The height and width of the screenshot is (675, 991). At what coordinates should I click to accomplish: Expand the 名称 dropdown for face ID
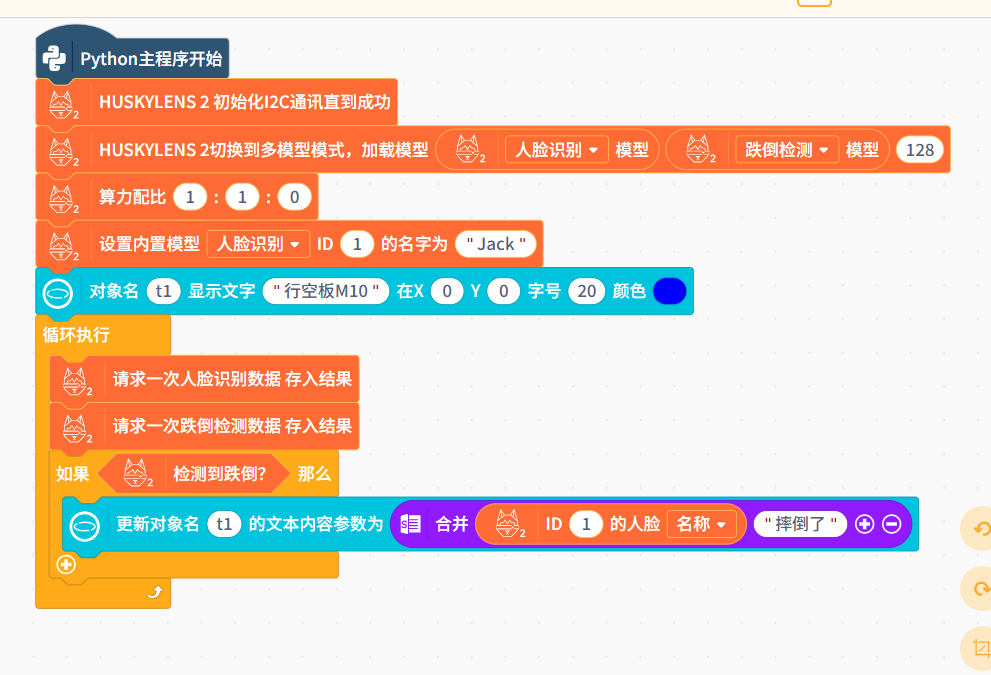click(701, 524)
